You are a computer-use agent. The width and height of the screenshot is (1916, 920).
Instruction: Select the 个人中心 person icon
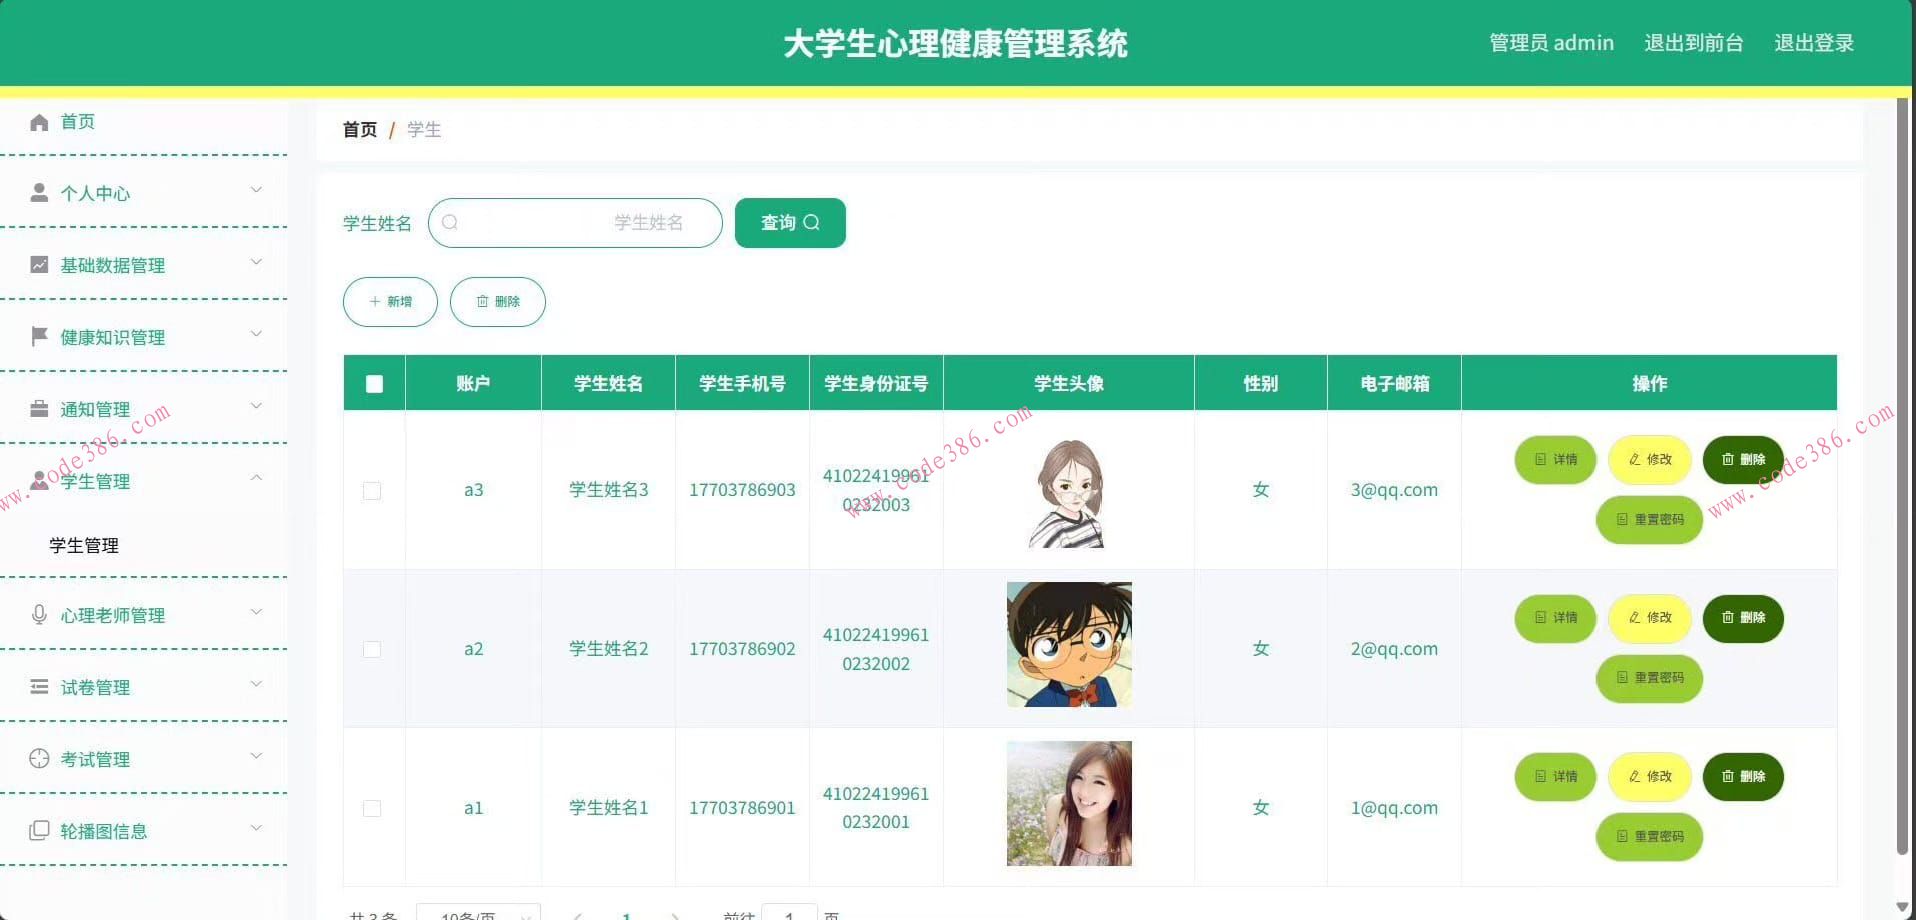pos(39,192)
